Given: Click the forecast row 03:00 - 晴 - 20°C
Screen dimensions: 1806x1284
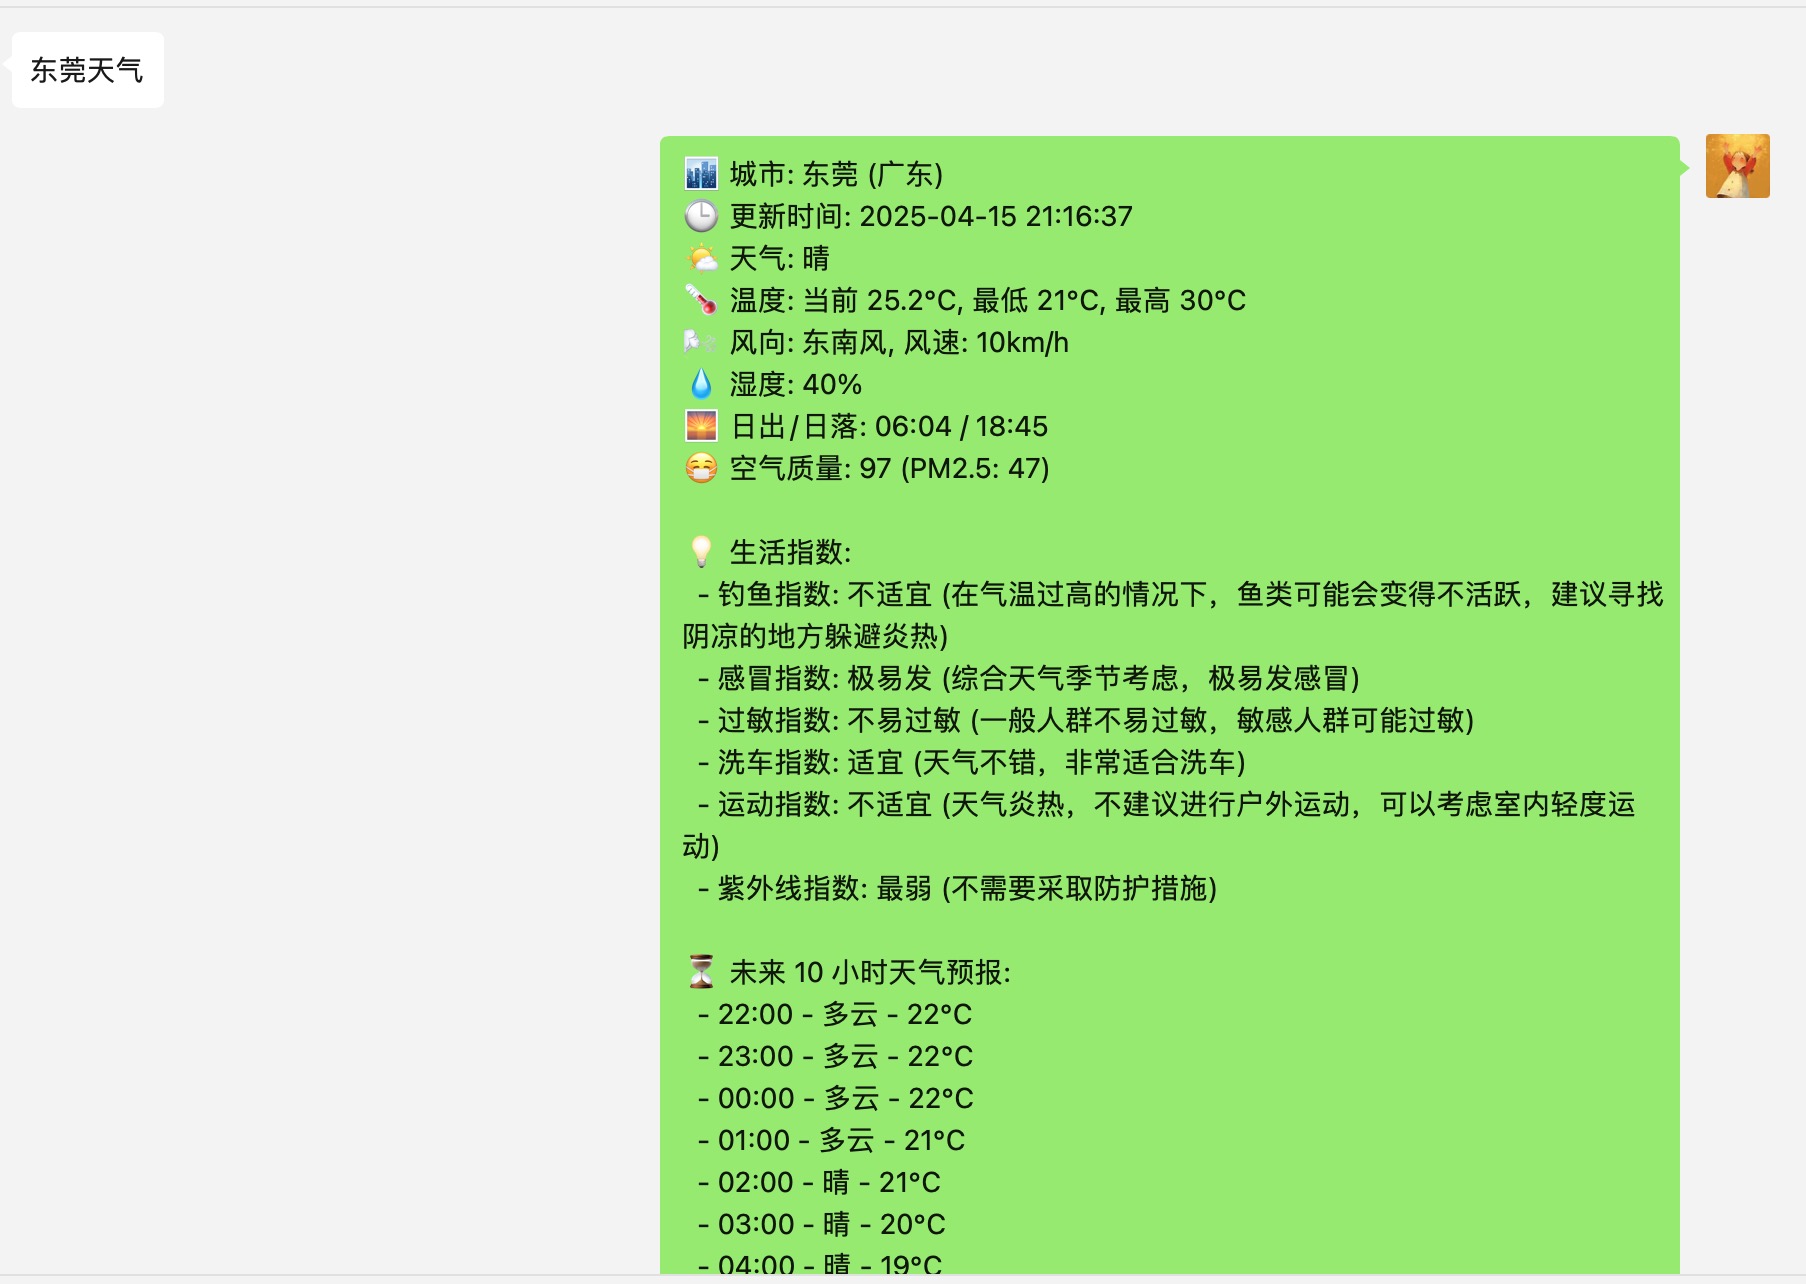Looking at the screenshot, I should (821, 1224).
